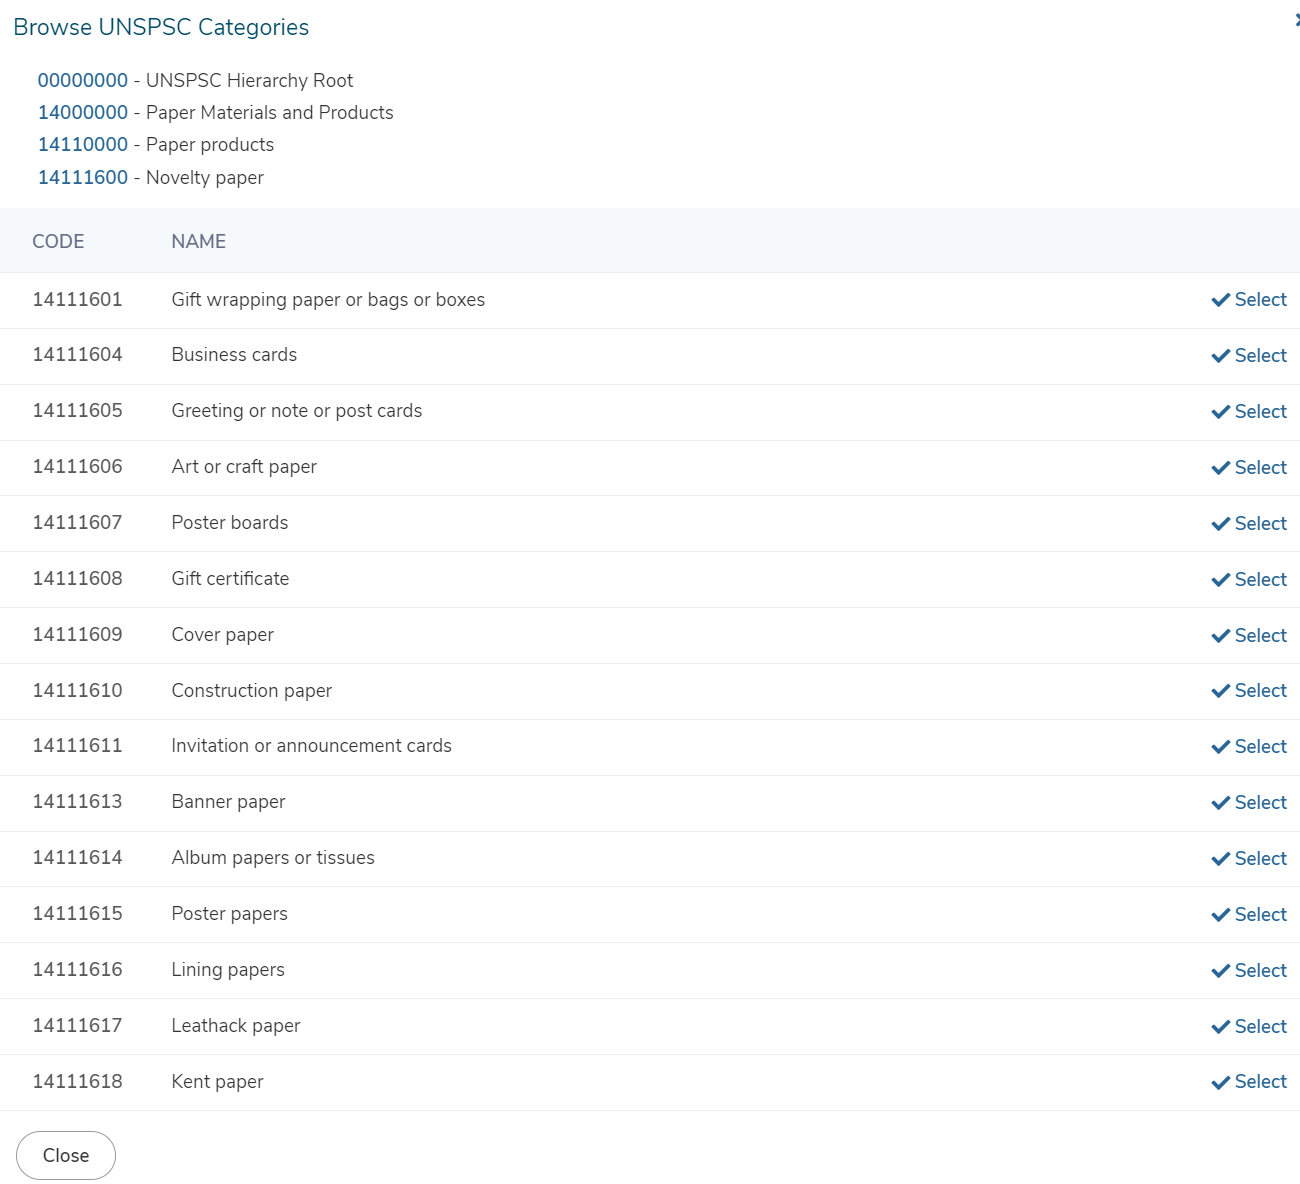The height and width of the screenshot is (1184, 1300).
Task: Click the 'Poster papers' name cell
Action: click(229, 913)
